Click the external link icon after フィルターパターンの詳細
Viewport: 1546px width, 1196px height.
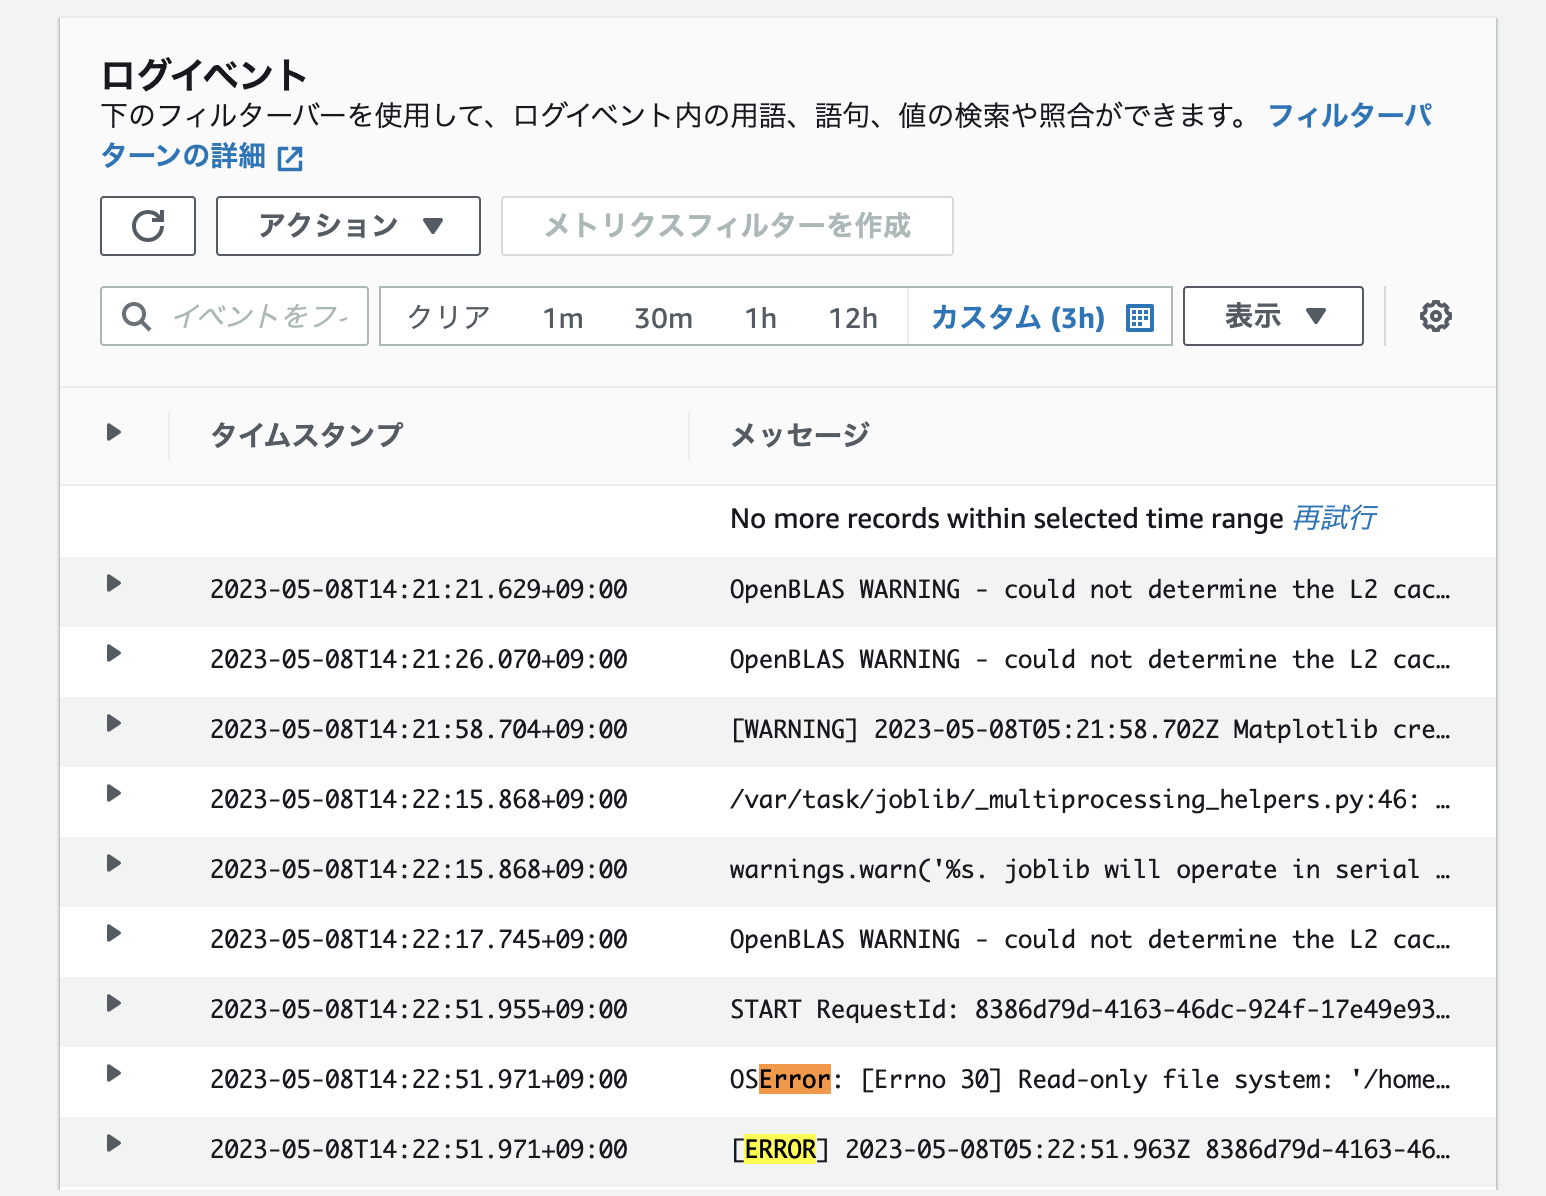(x=289, y=157)
